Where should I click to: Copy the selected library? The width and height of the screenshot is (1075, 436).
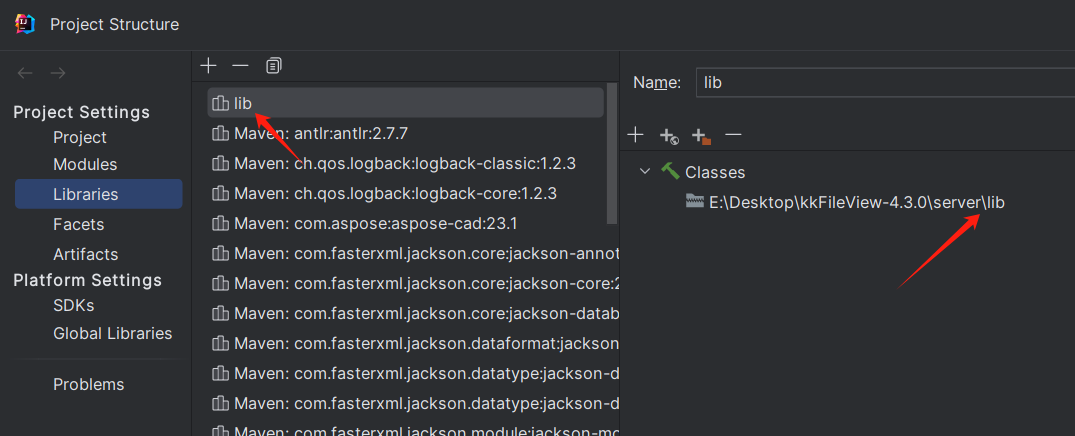(274, 65)
